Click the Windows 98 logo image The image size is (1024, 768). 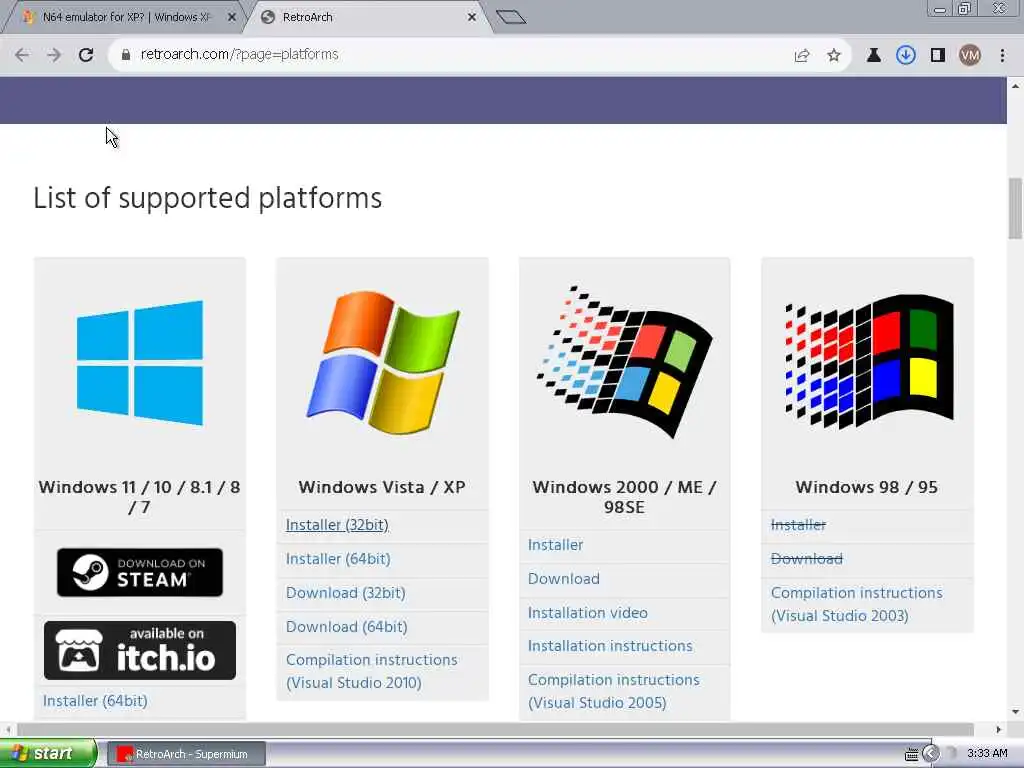868,361
